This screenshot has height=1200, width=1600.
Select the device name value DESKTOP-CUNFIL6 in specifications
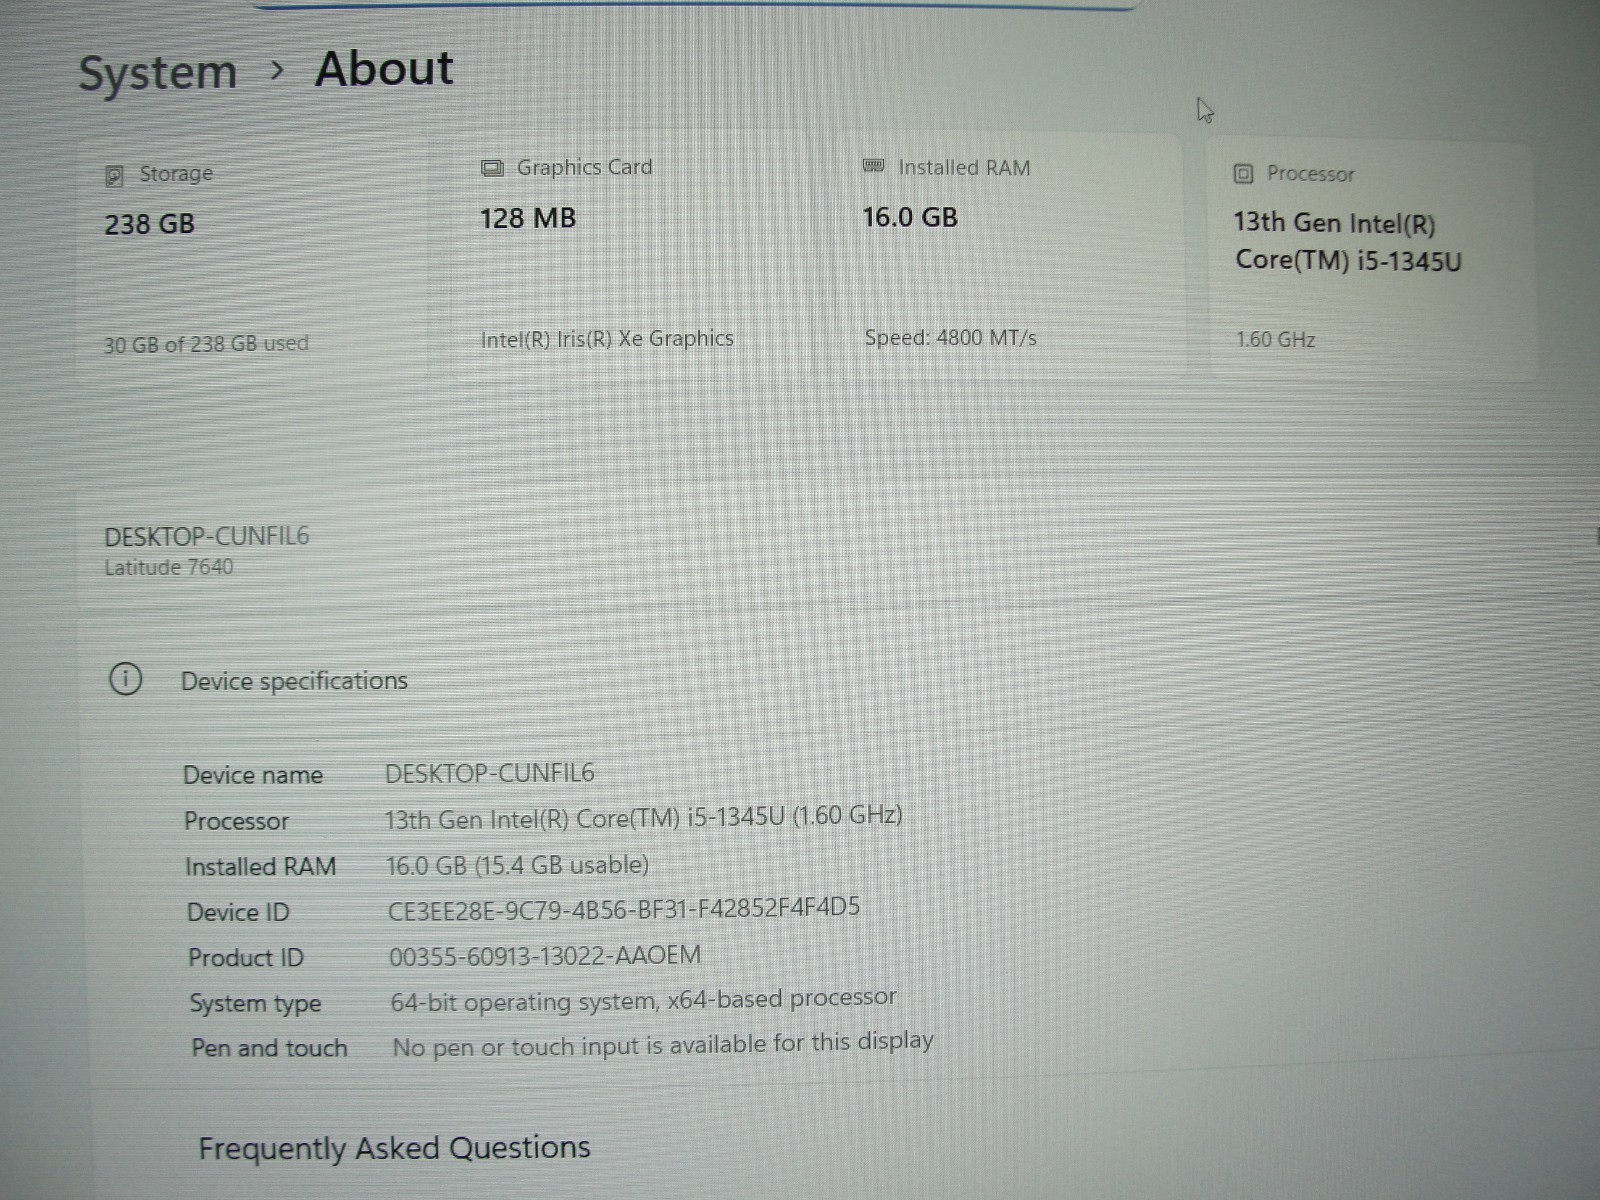pyautogui.click(x=489, y=773)
